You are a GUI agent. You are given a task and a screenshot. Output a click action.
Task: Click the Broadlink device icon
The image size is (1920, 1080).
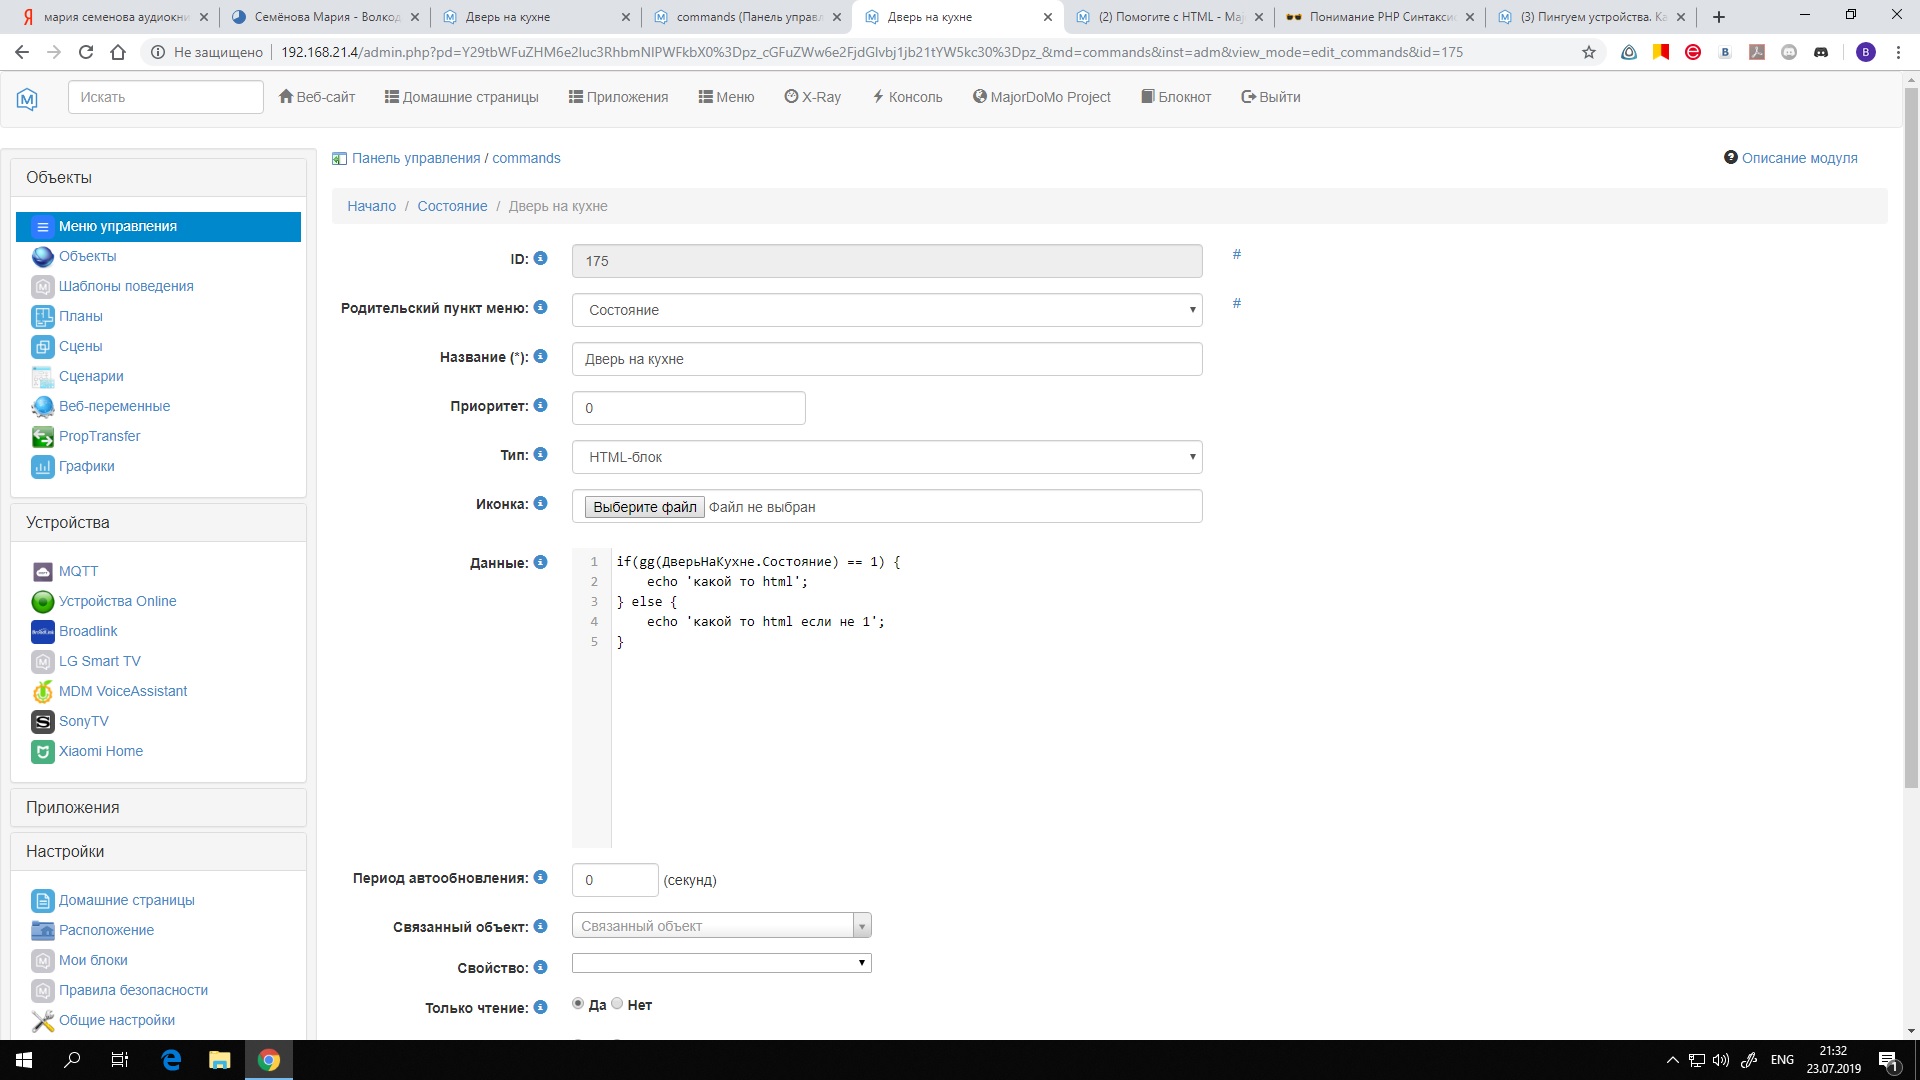42,632
